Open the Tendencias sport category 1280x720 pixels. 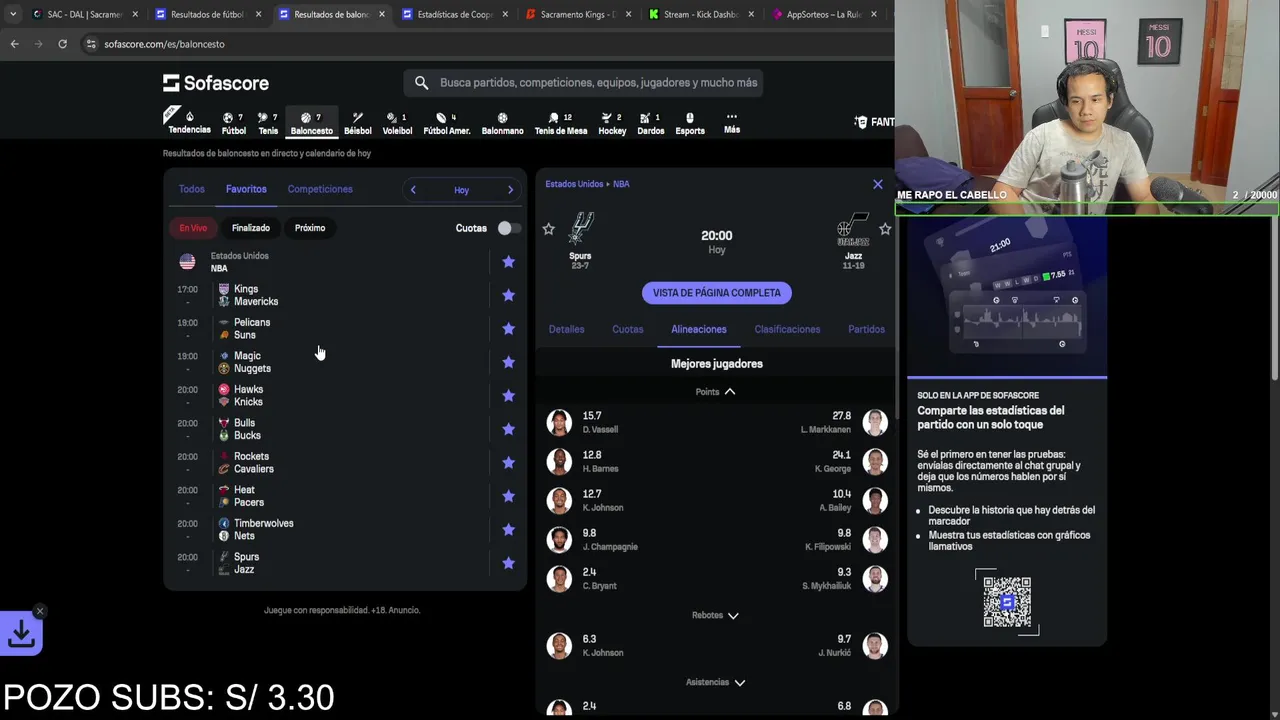pos(189,122)
